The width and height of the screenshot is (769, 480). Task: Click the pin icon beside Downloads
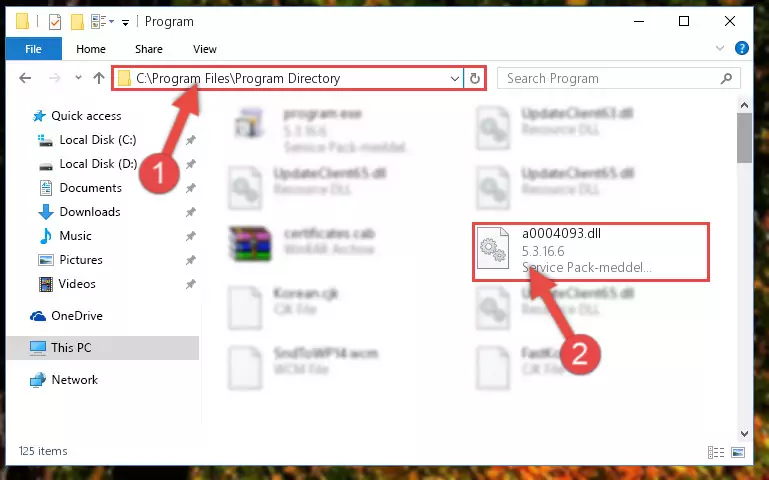tap(191, 212)
